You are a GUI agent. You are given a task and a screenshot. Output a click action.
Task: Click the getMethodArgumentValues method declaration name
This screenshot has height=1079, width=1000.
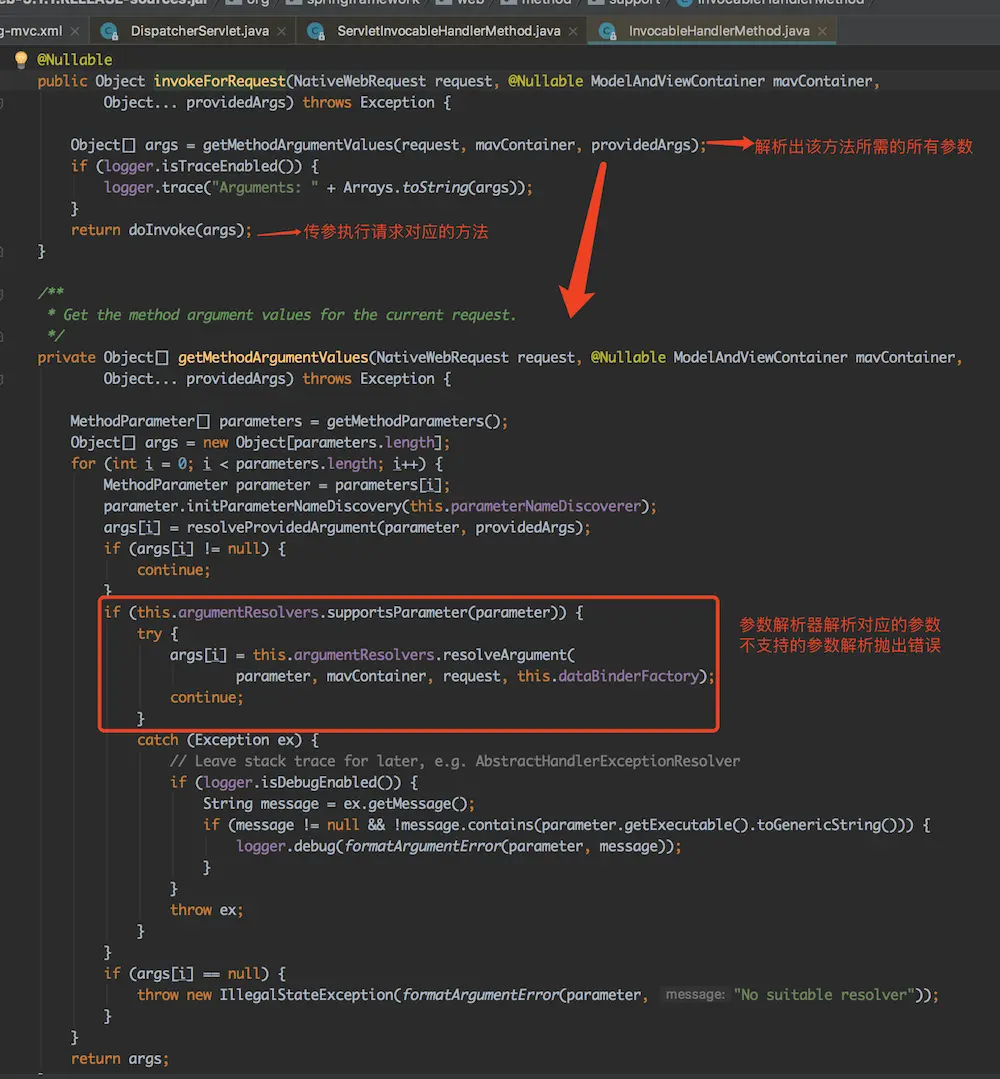point(272,357)
